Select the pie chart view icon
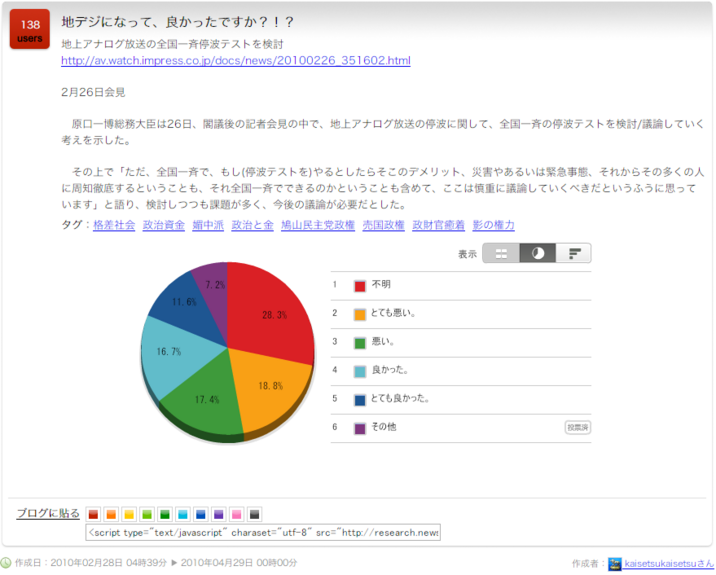This screenshot has width=716, height=575. 537,253
